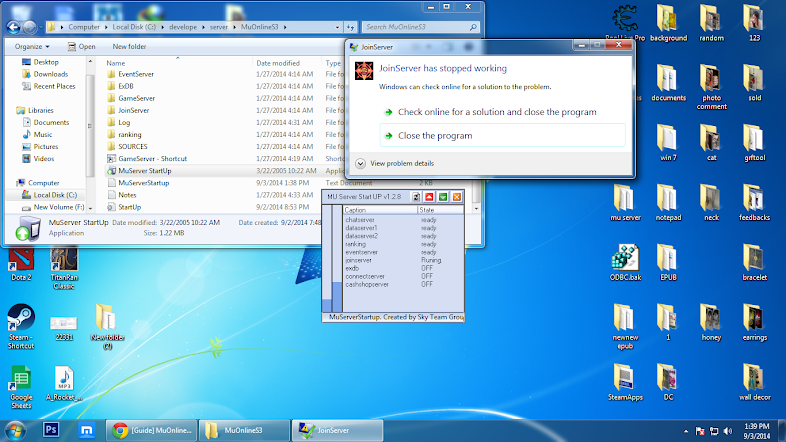
Task: Select the Steam - Shortcut desktop icon
Action: 21,326
